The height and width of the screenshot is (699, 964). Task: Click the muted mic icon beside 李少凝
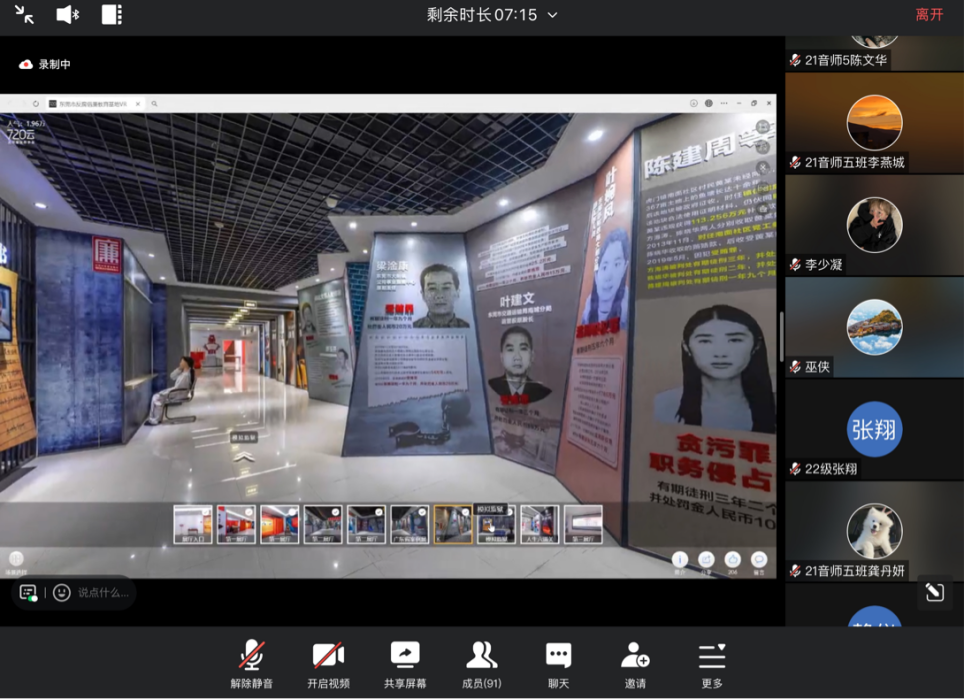[x=795, y=265]
